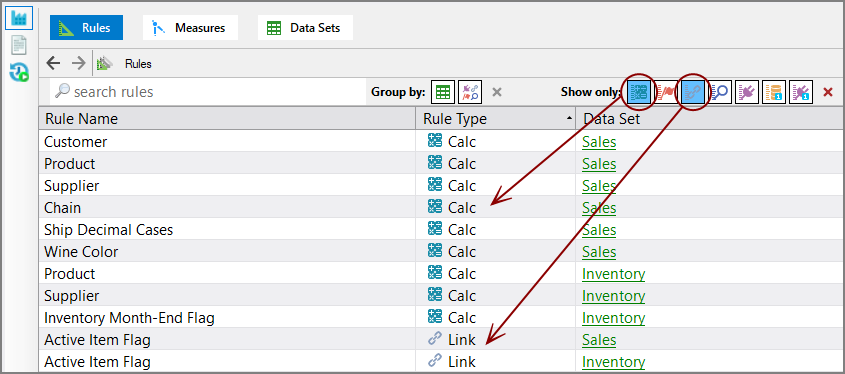Go back with the left arrow
Image resolution: width=845 pixels, height=374 pixels.
tap(53, 64)
